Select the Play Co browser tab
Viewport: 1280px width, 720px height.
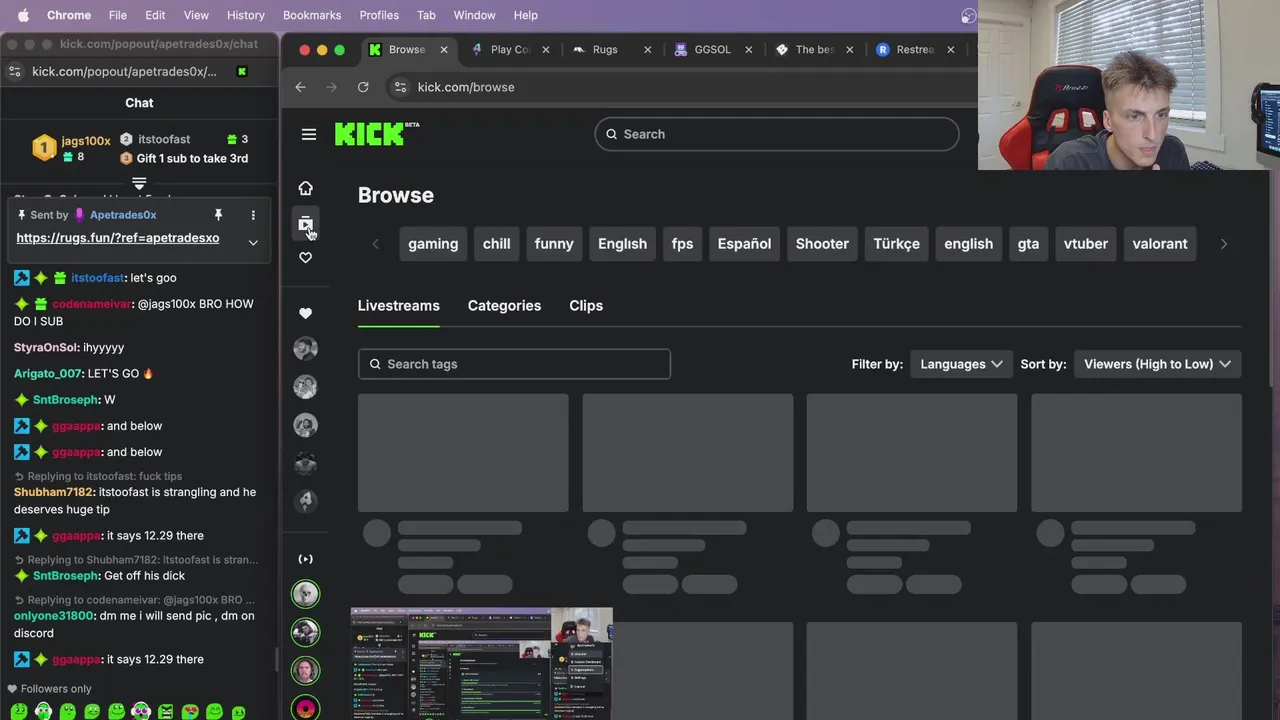point(509,49)
